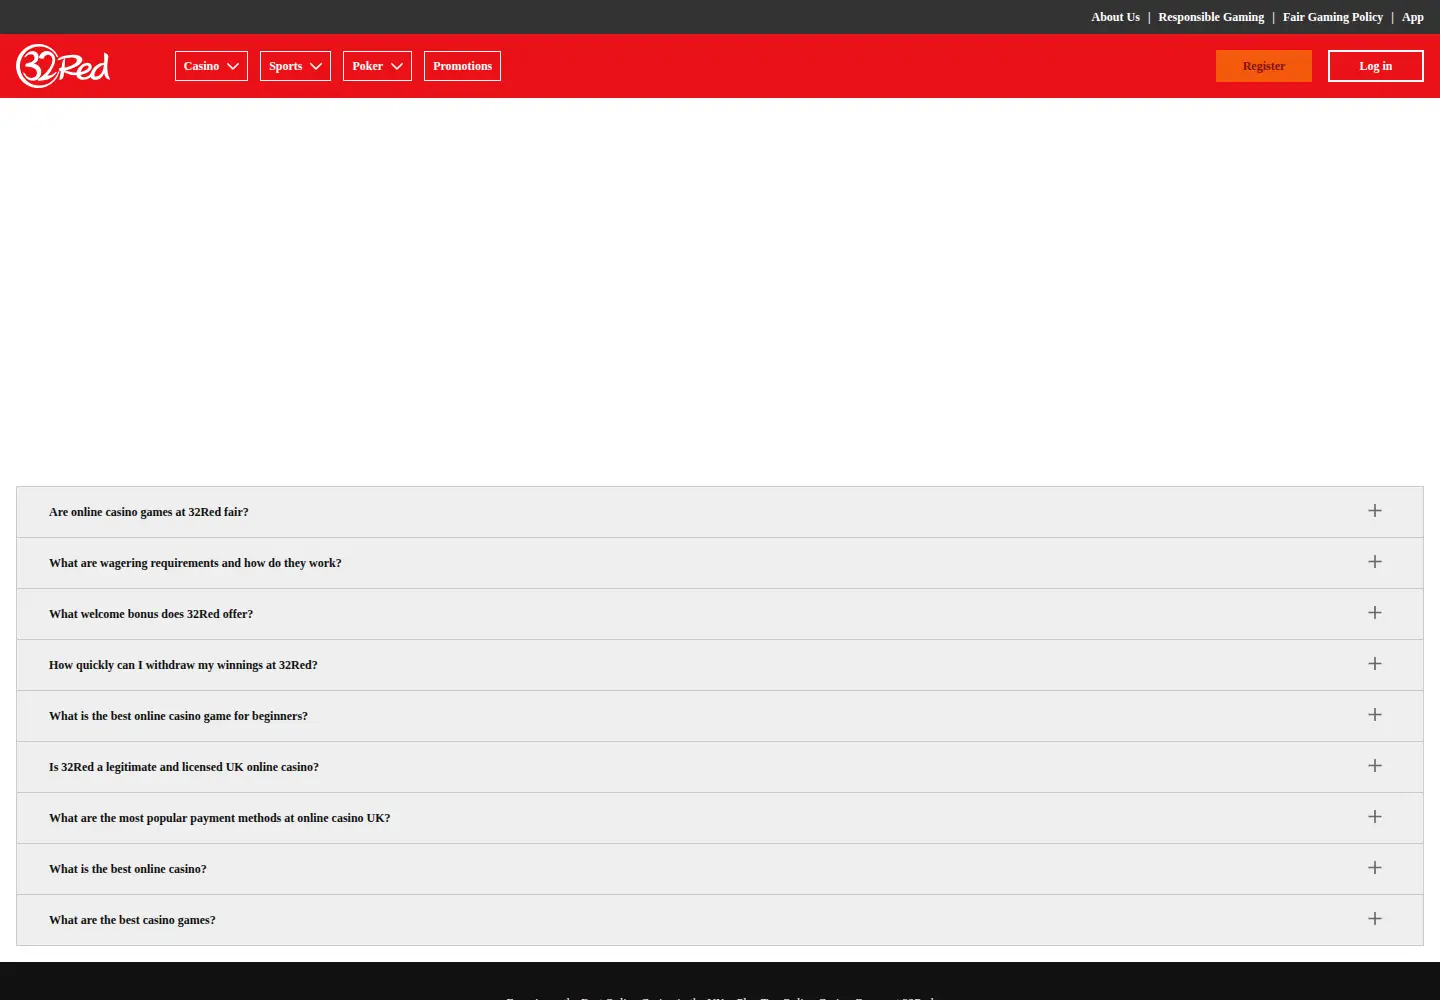The width and height of the screenshot is (1440, 1000).
Task: Expand welcome bonus question plus icon
Action: [1375, 613]
